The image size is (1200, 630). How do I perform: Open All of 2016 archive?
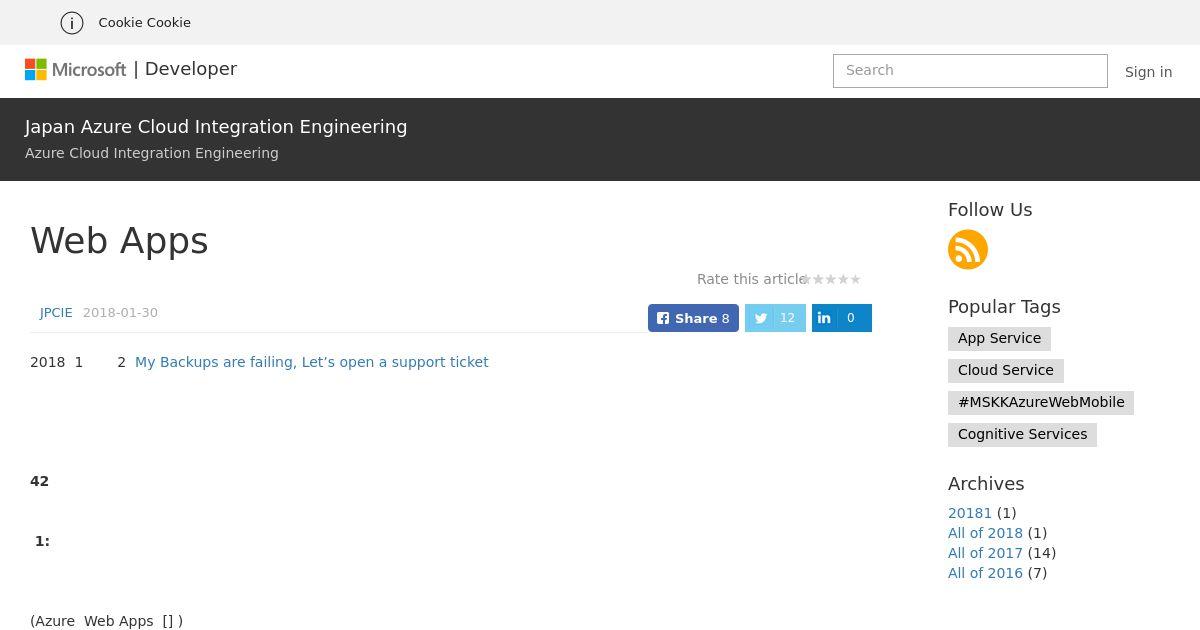pos(985,573)
